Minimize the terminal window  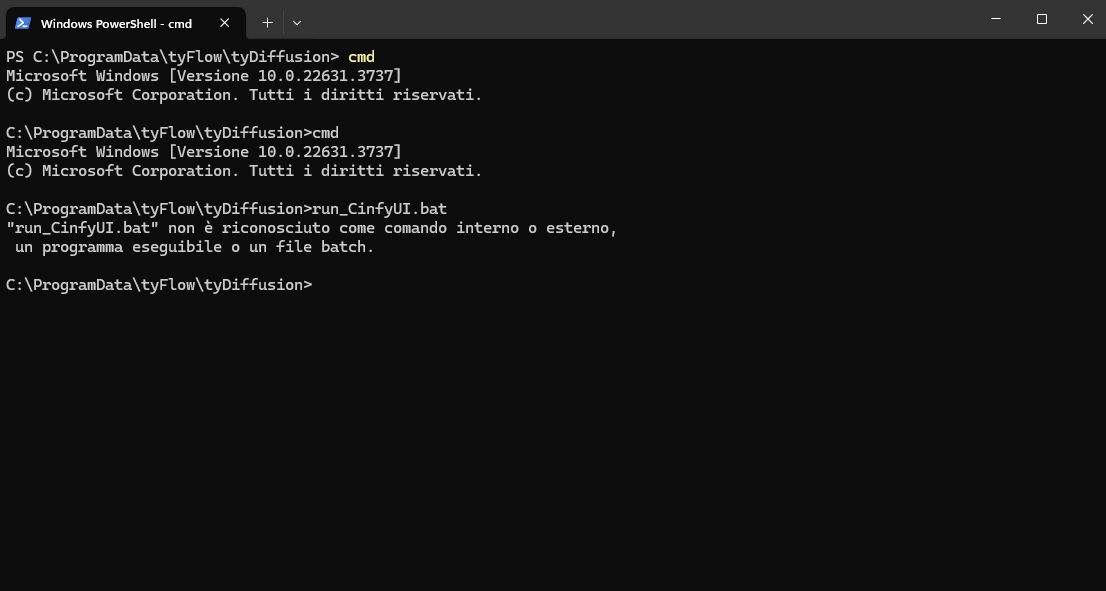(x=996, y=19)
